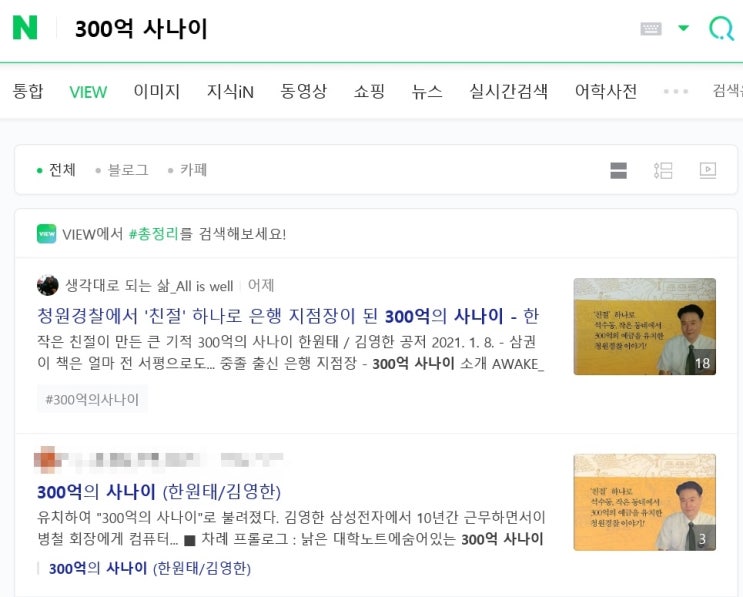Click the blurred author avatar of second result
Image resolution: width=743 pixels, height=597 pixels.
pos(47,460)
